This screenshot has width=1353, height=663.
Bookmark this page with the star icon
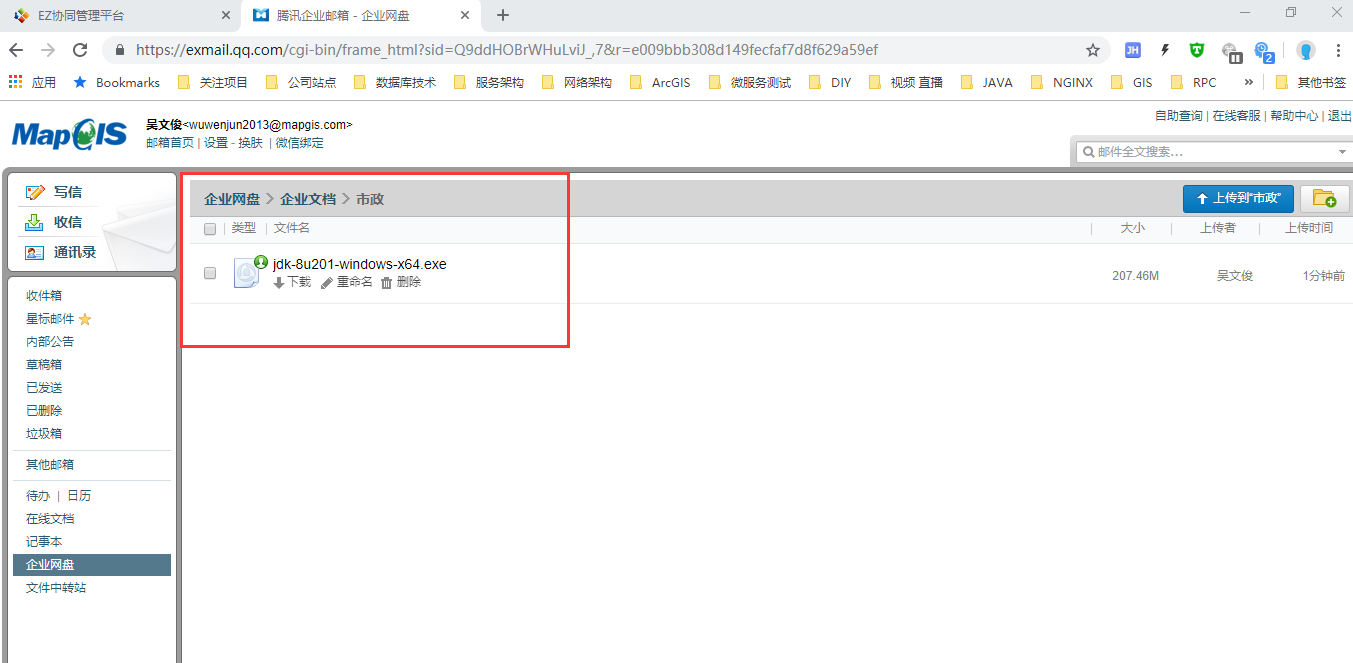[1093, 50]
